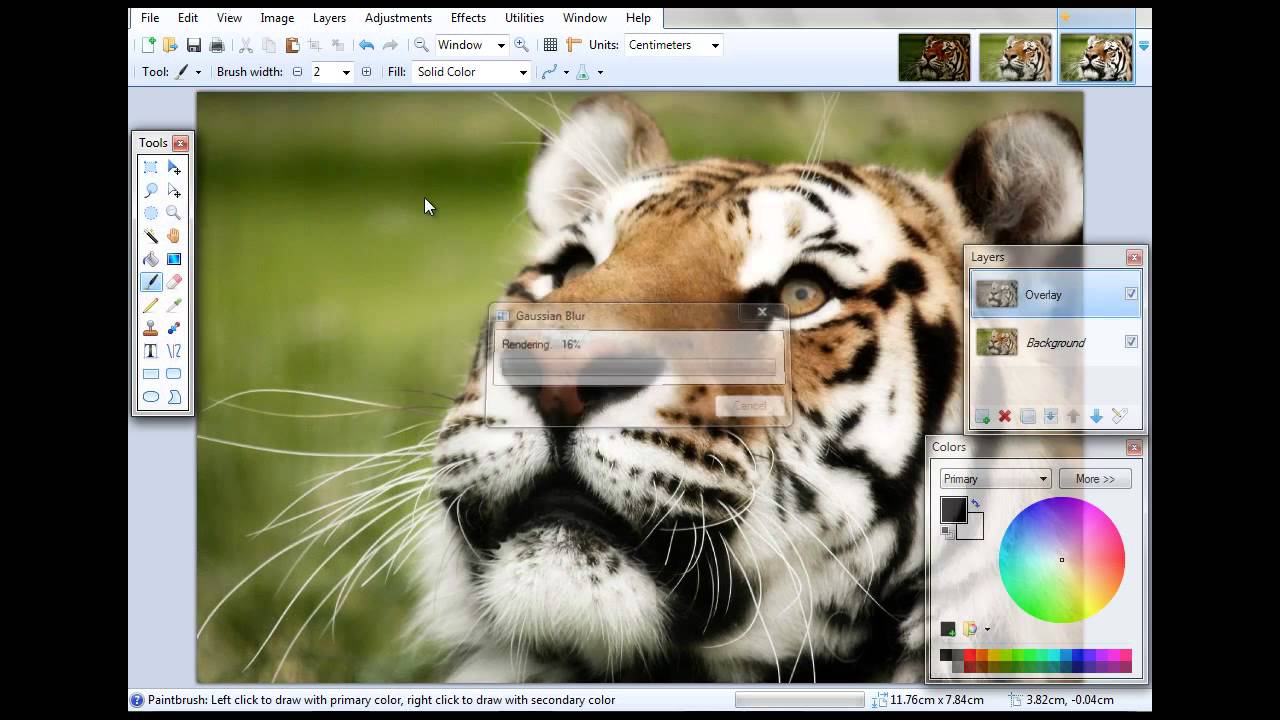Select the Ellipse Select tool
Image resolution: width=1280 pixels, height=720 pixels.
point(150,213)
